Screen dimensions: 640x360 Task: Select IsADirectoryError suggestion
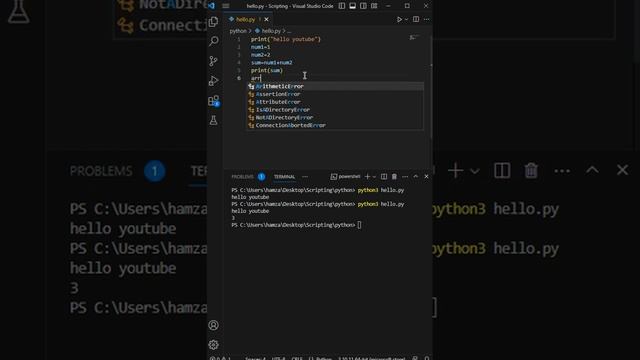[336, 109]
